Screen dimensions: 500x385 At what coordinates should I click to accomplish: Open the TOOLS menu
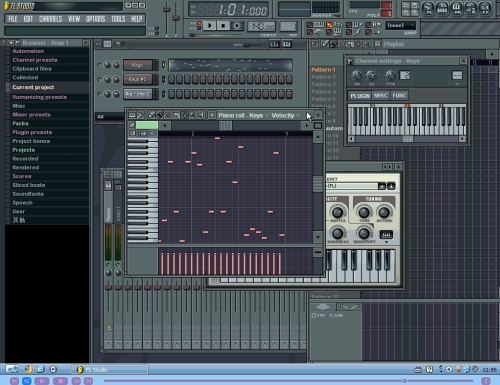tap(118, 19)
